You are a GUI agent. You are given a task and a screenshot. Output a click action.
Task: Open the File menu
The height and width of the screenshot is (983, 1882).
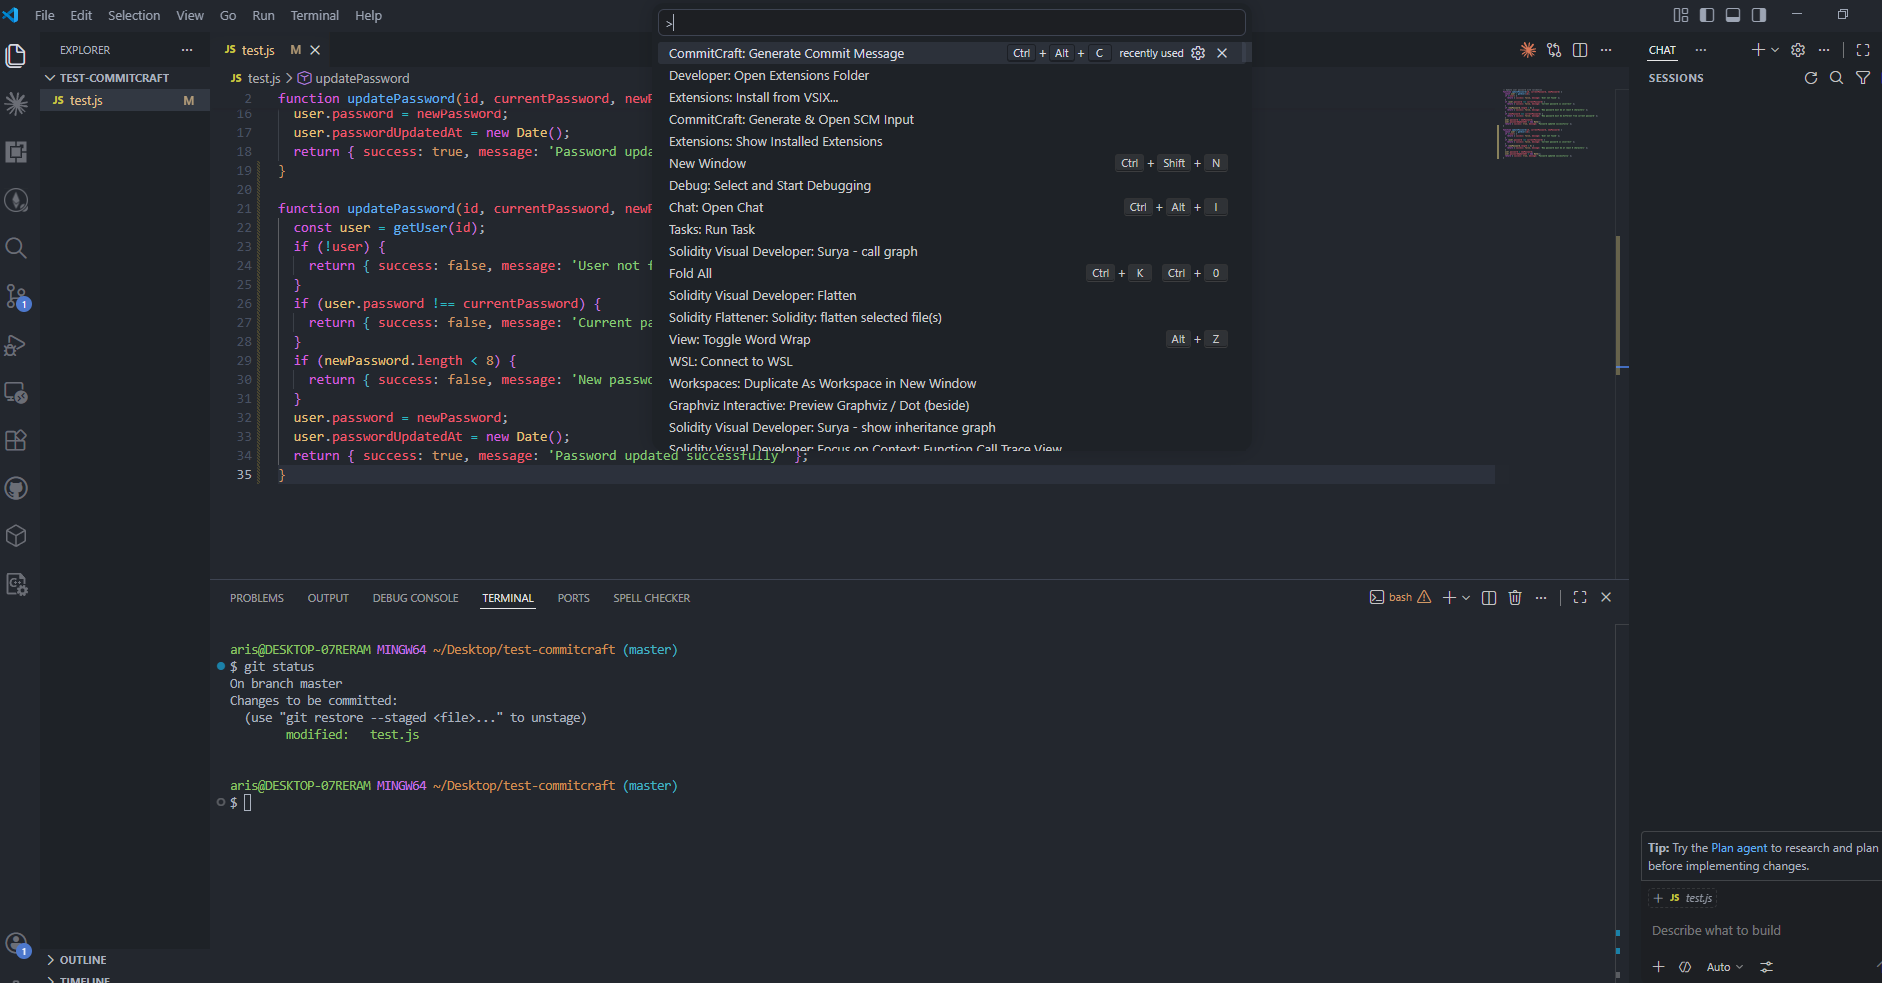click(45, 15)
